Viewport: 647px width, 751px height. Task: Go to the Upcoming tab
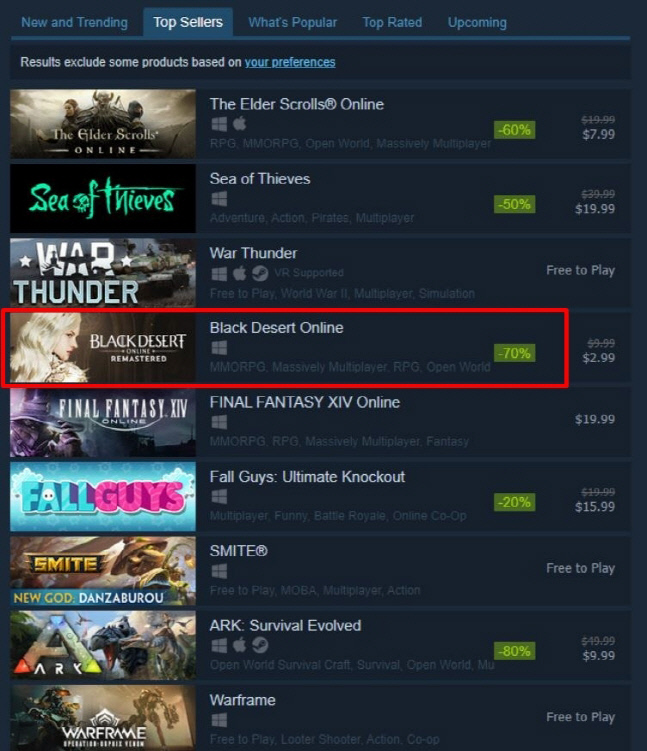pos(477,23)
